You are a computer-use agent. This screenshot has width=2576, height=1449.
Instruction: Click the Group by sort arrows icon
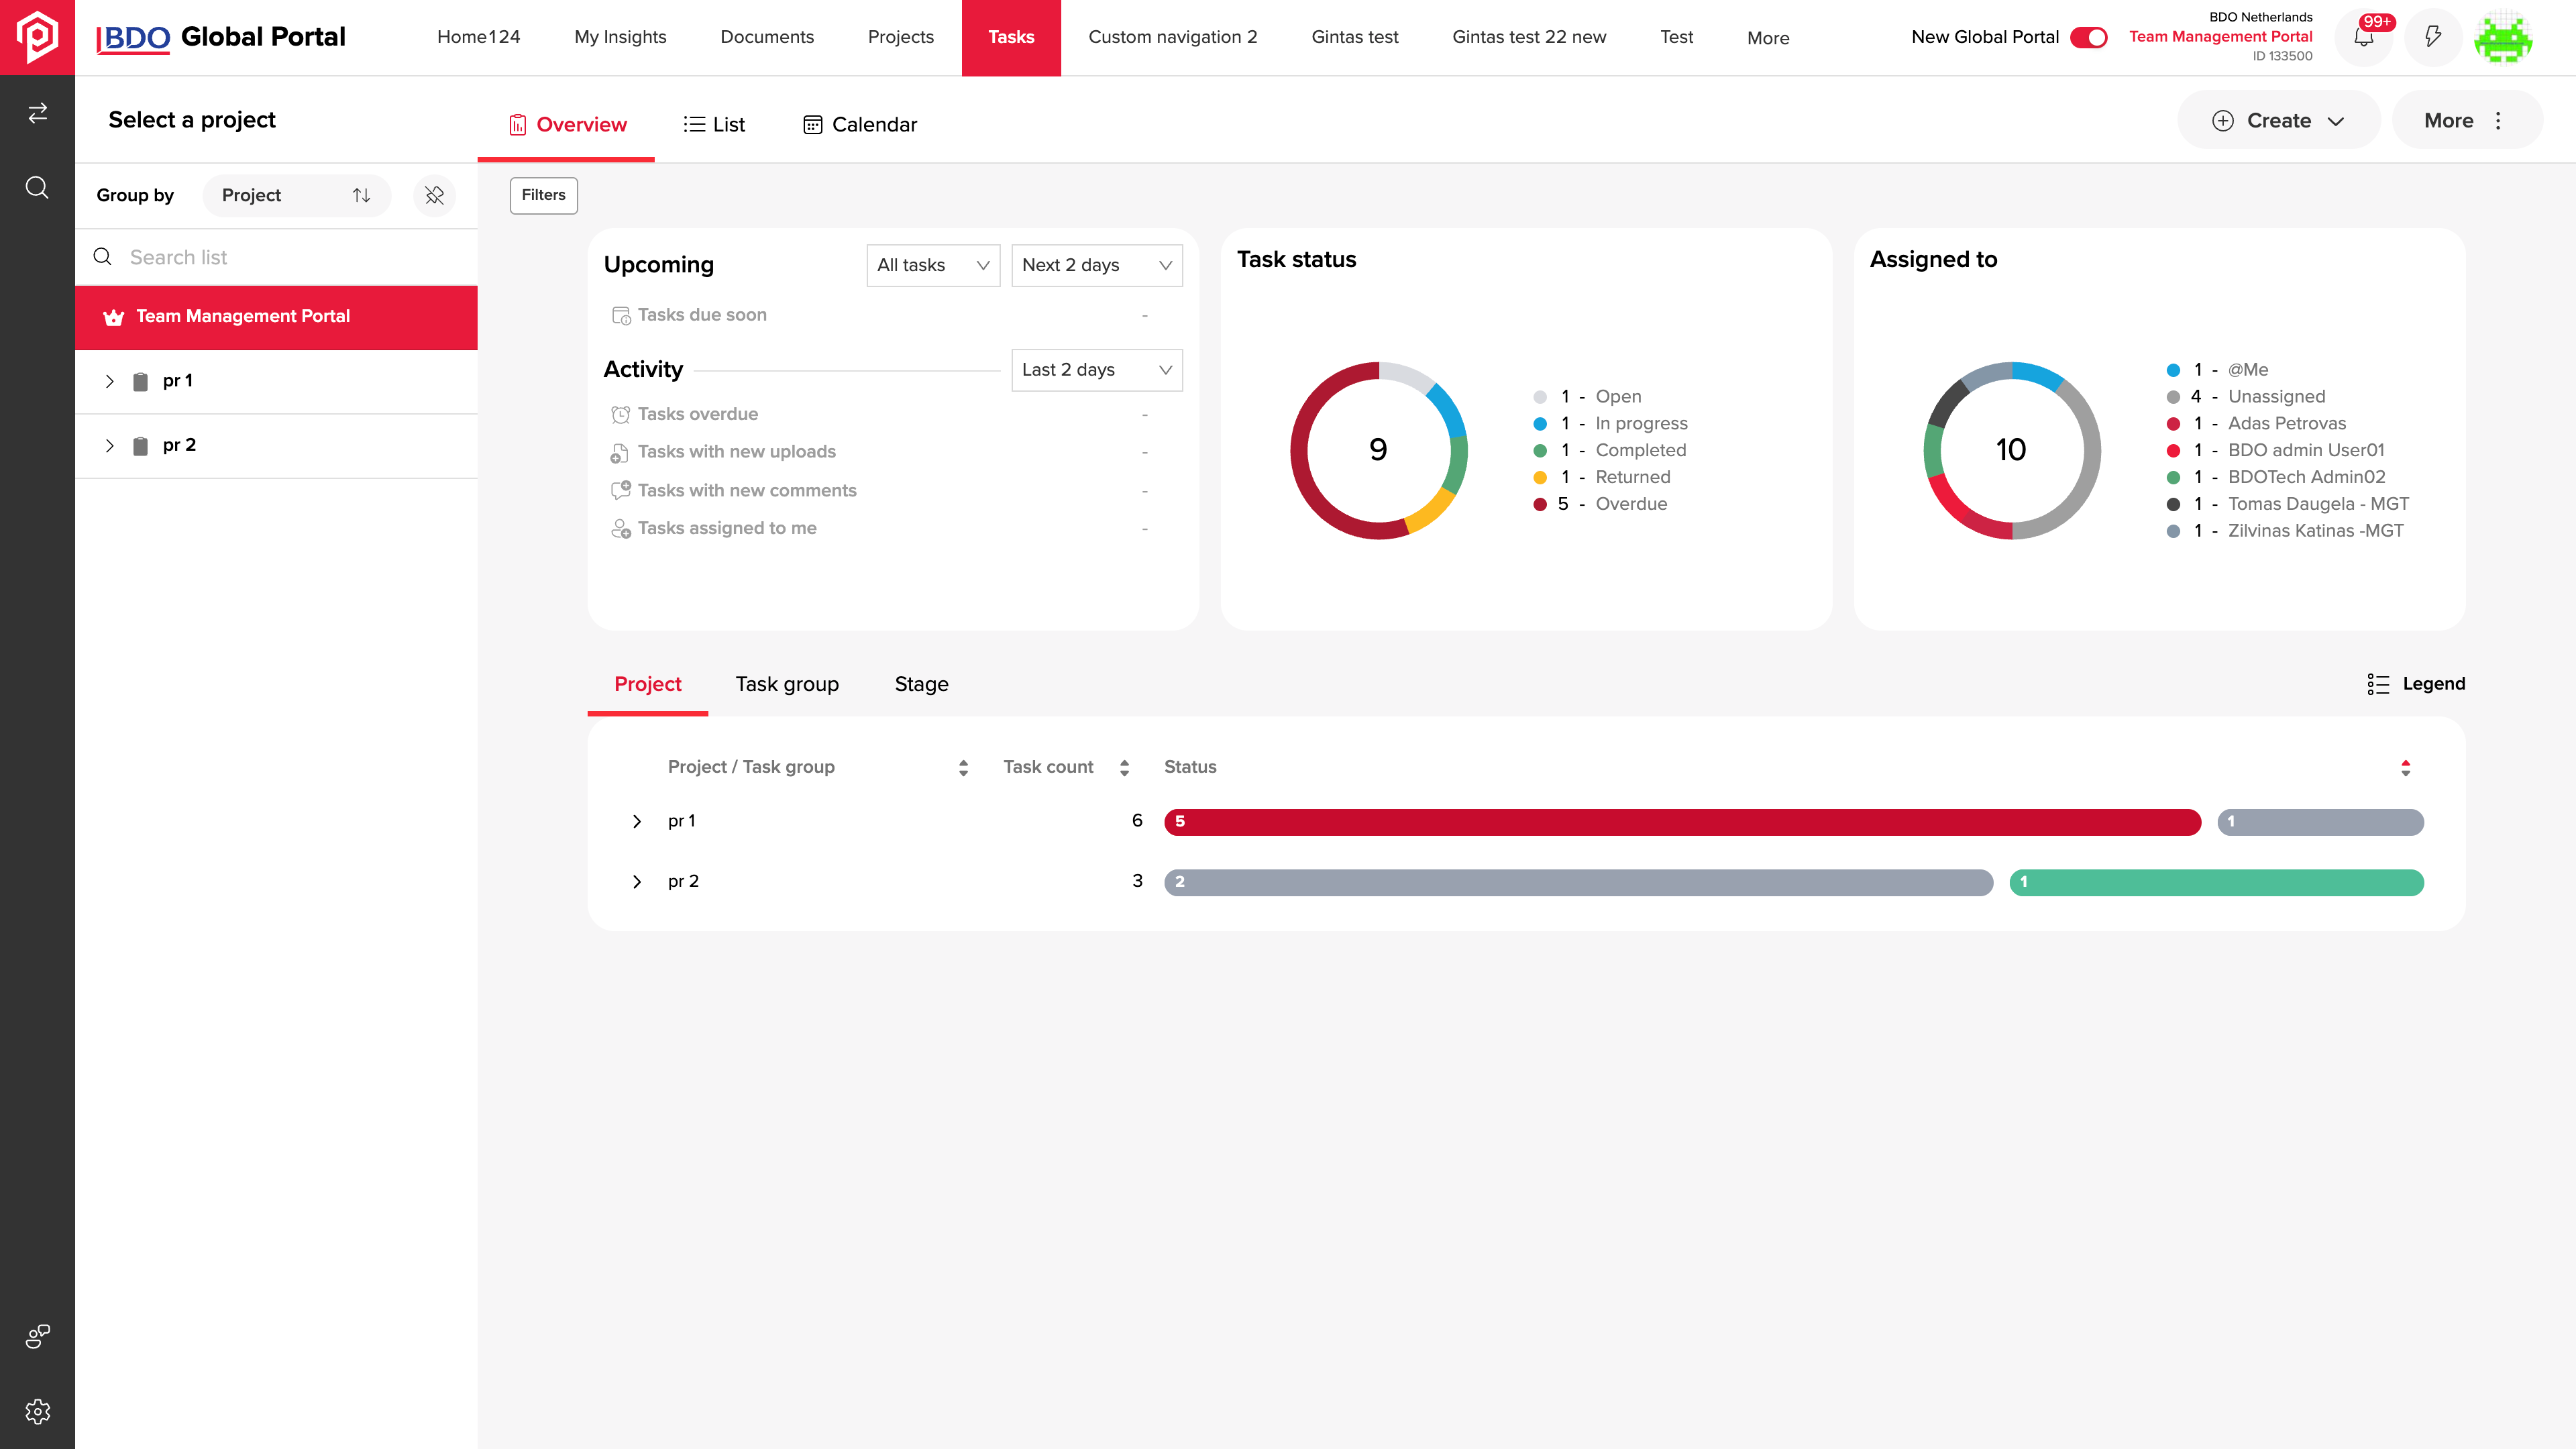tap(361, 195)
